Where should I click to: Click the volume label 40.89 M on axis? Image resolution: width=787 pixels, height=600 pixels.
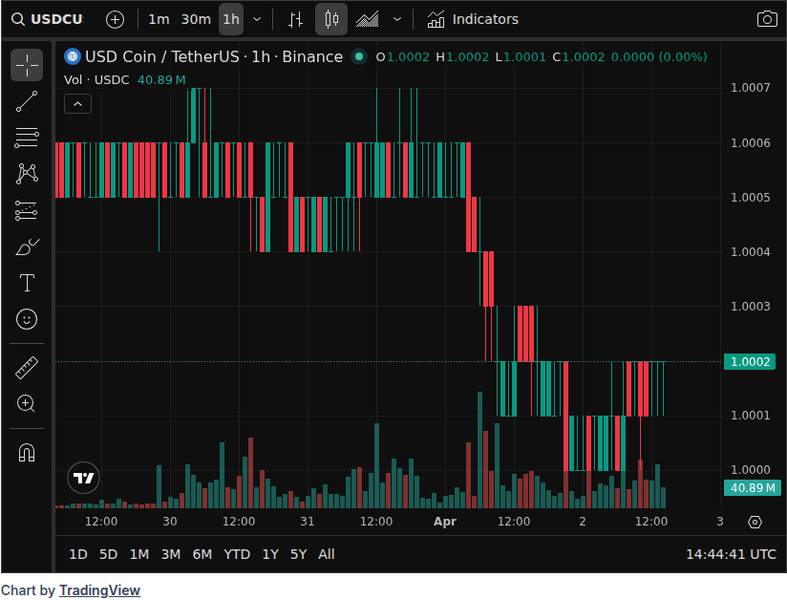click(752, 488)
